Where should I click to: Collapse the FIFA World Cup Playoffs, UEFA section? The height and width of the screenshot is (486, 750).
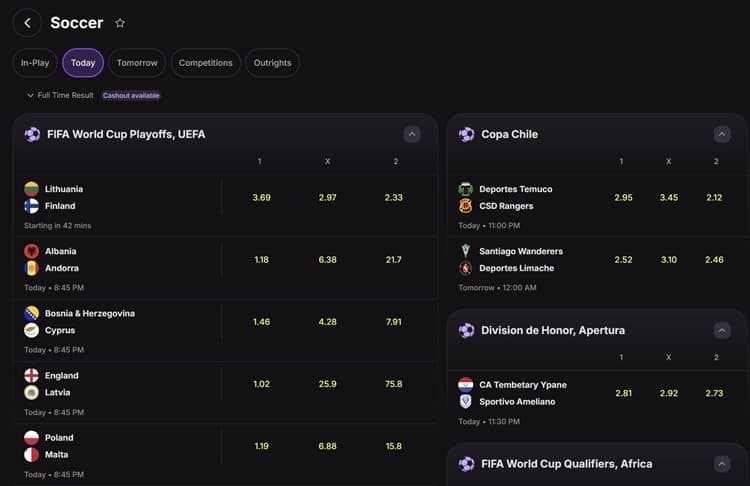tap(411, 134)
